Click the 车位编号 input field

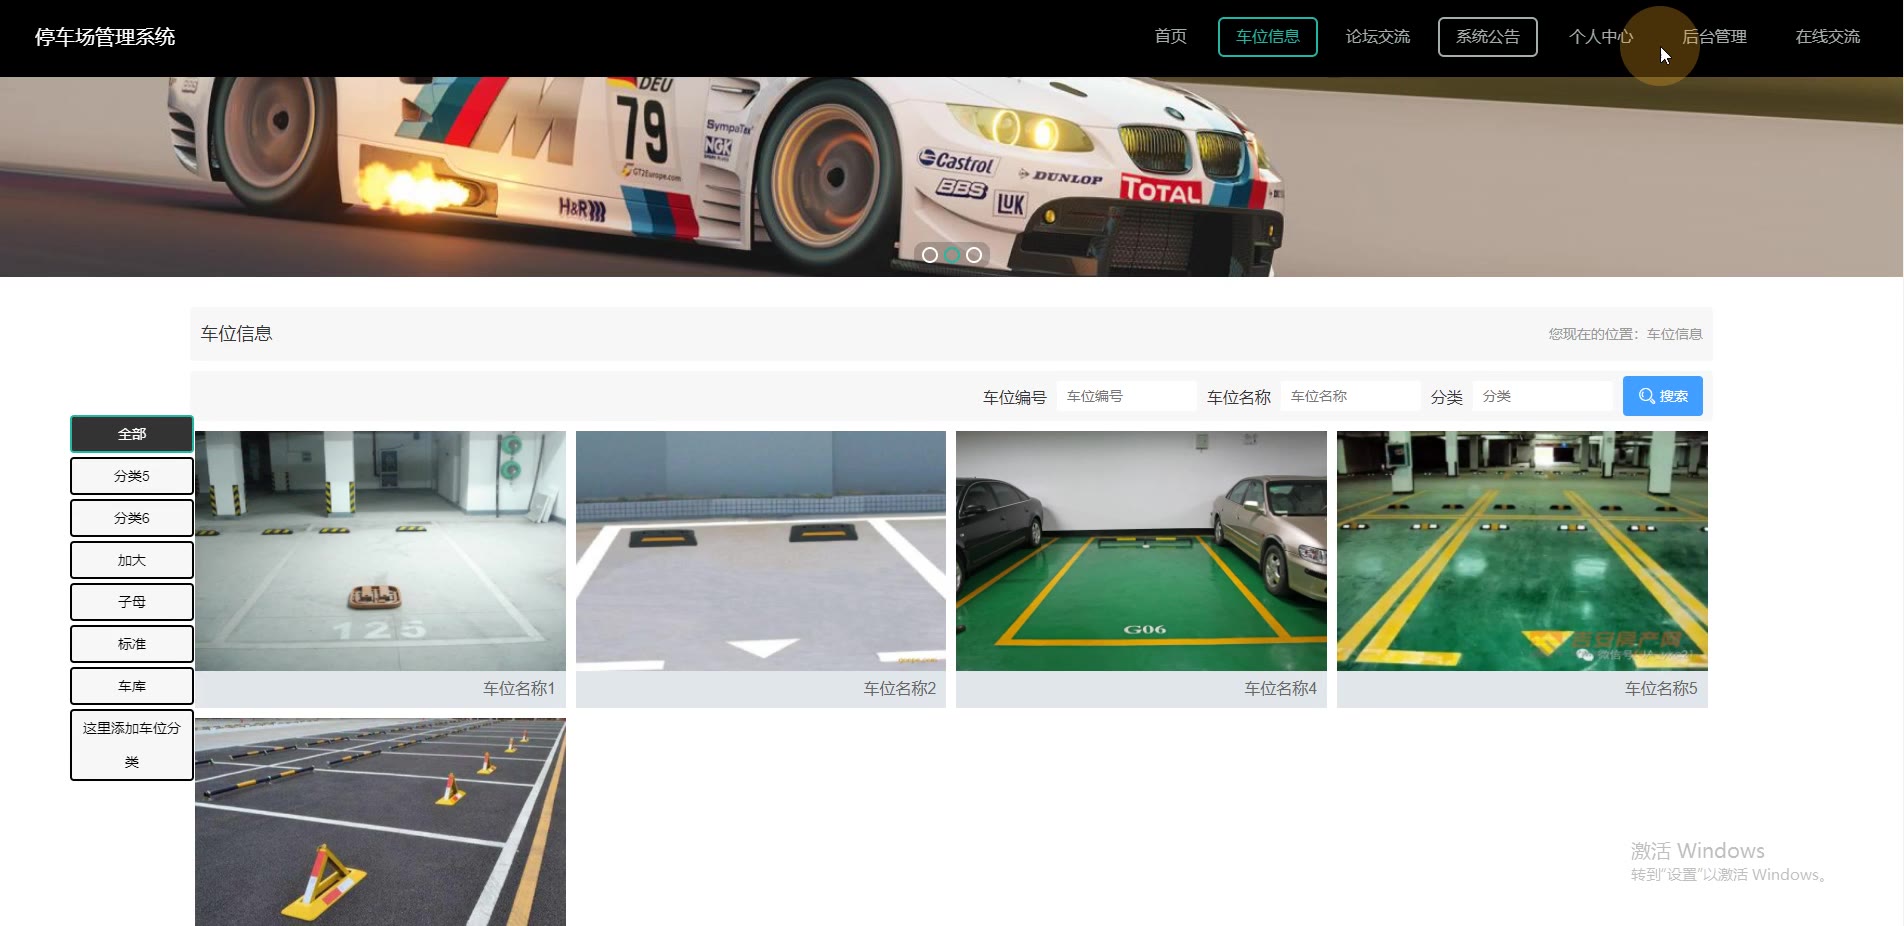(1126, 396)
